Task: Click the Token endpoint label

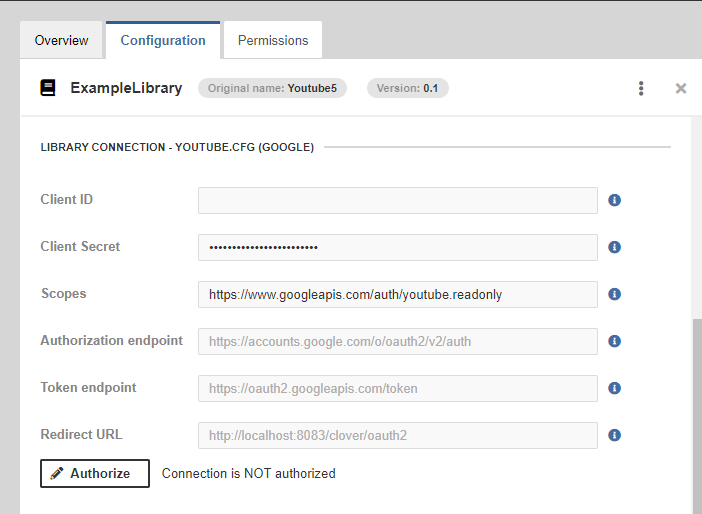Action: (88, 387)
